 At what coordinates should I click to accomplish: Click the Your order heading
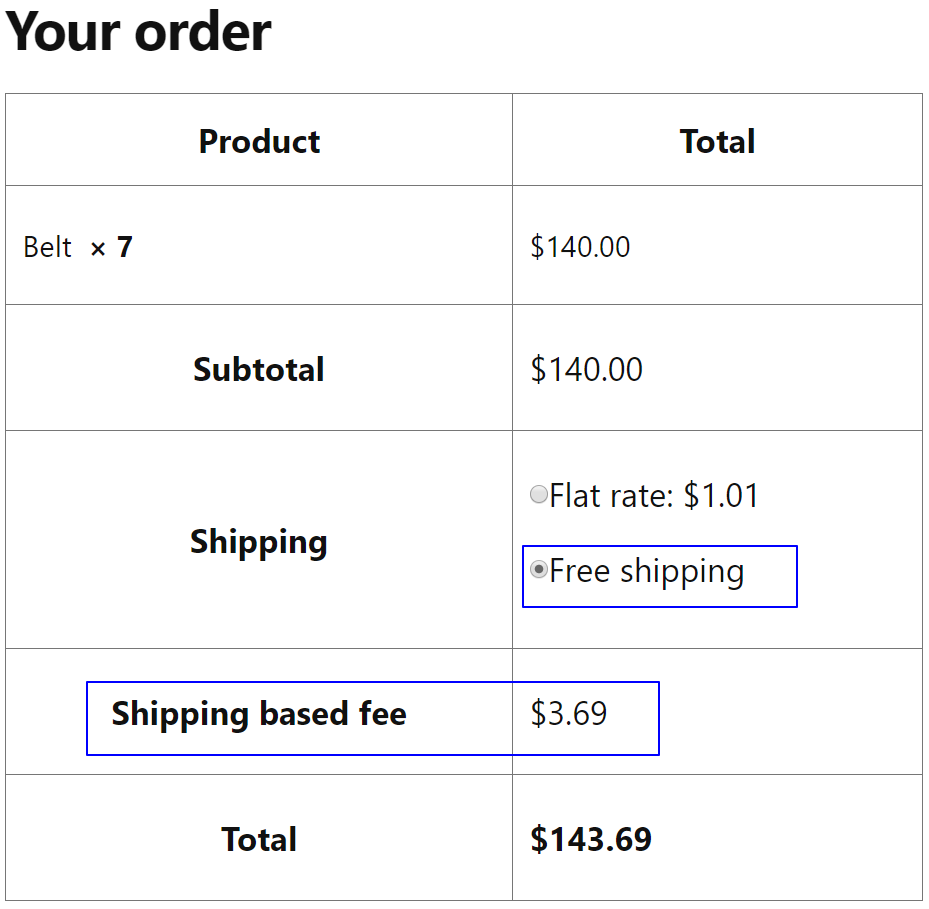[x=136, y=33]
